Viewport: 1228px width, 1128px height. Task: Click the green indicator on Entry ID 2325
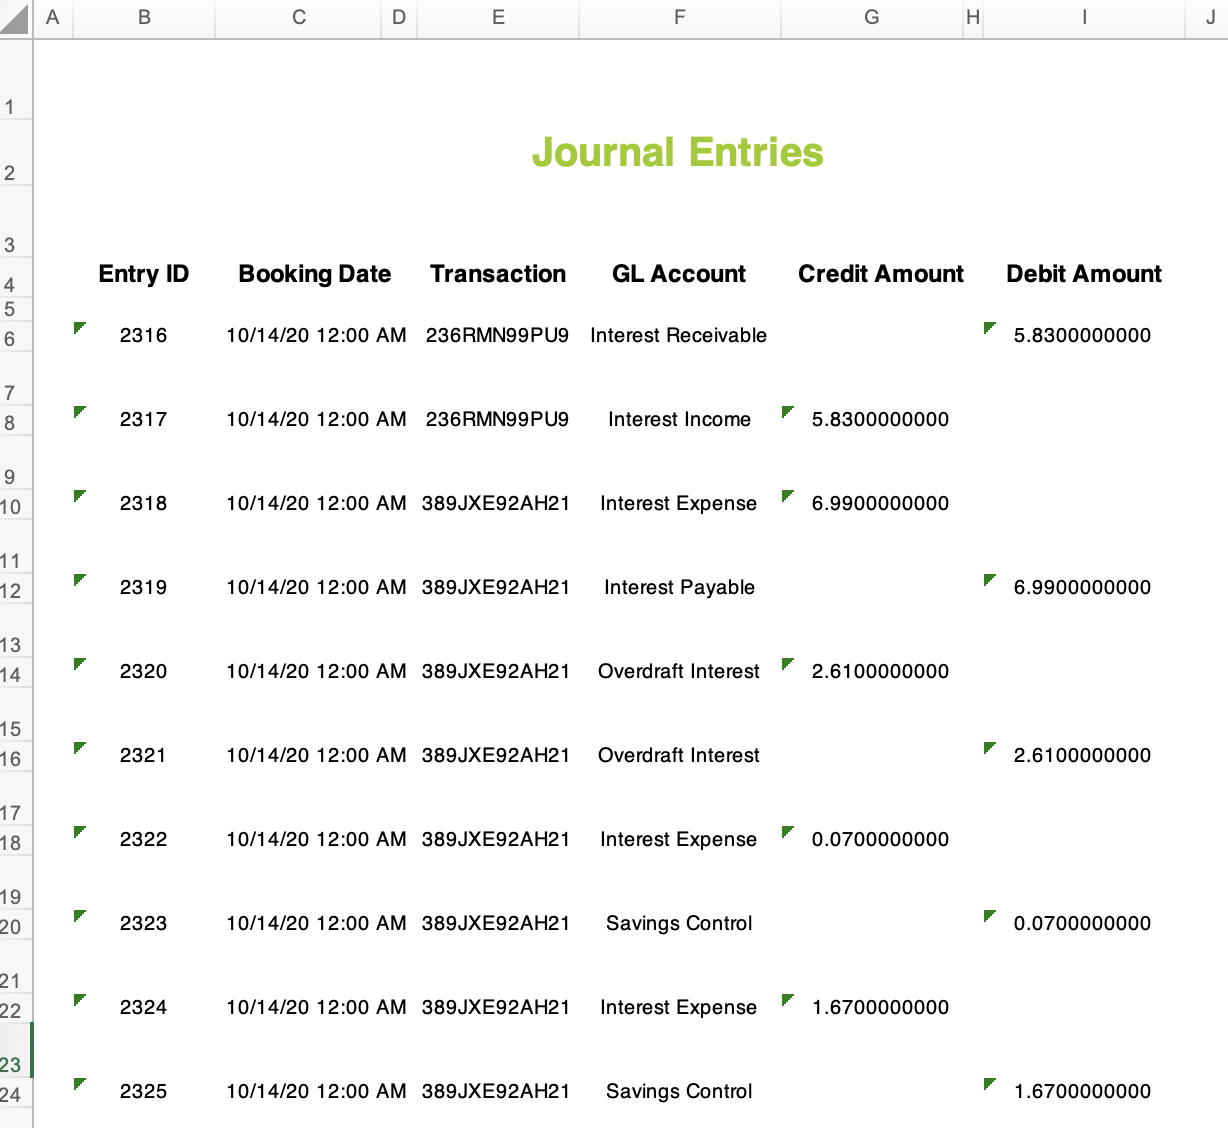[x=80, y=1081]
